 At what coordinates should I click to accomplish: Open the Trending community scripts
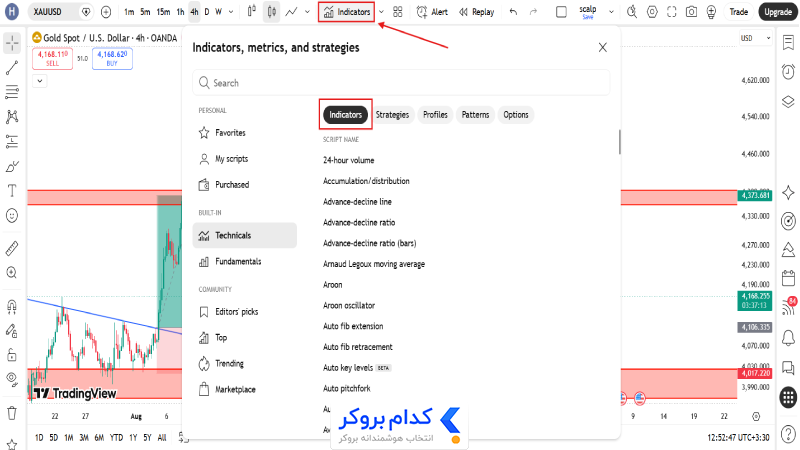tap(244, 363)
